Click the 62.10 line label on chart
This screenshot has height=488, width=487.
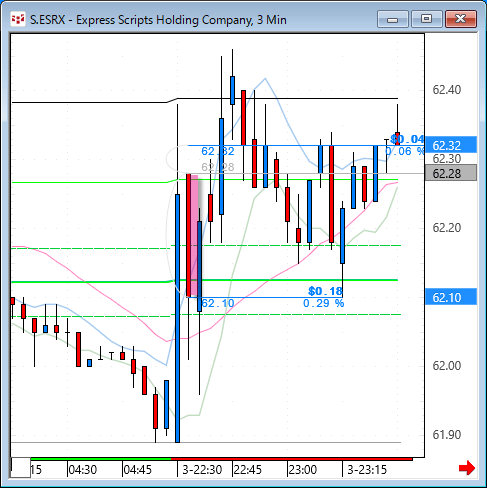pos(218,303)
